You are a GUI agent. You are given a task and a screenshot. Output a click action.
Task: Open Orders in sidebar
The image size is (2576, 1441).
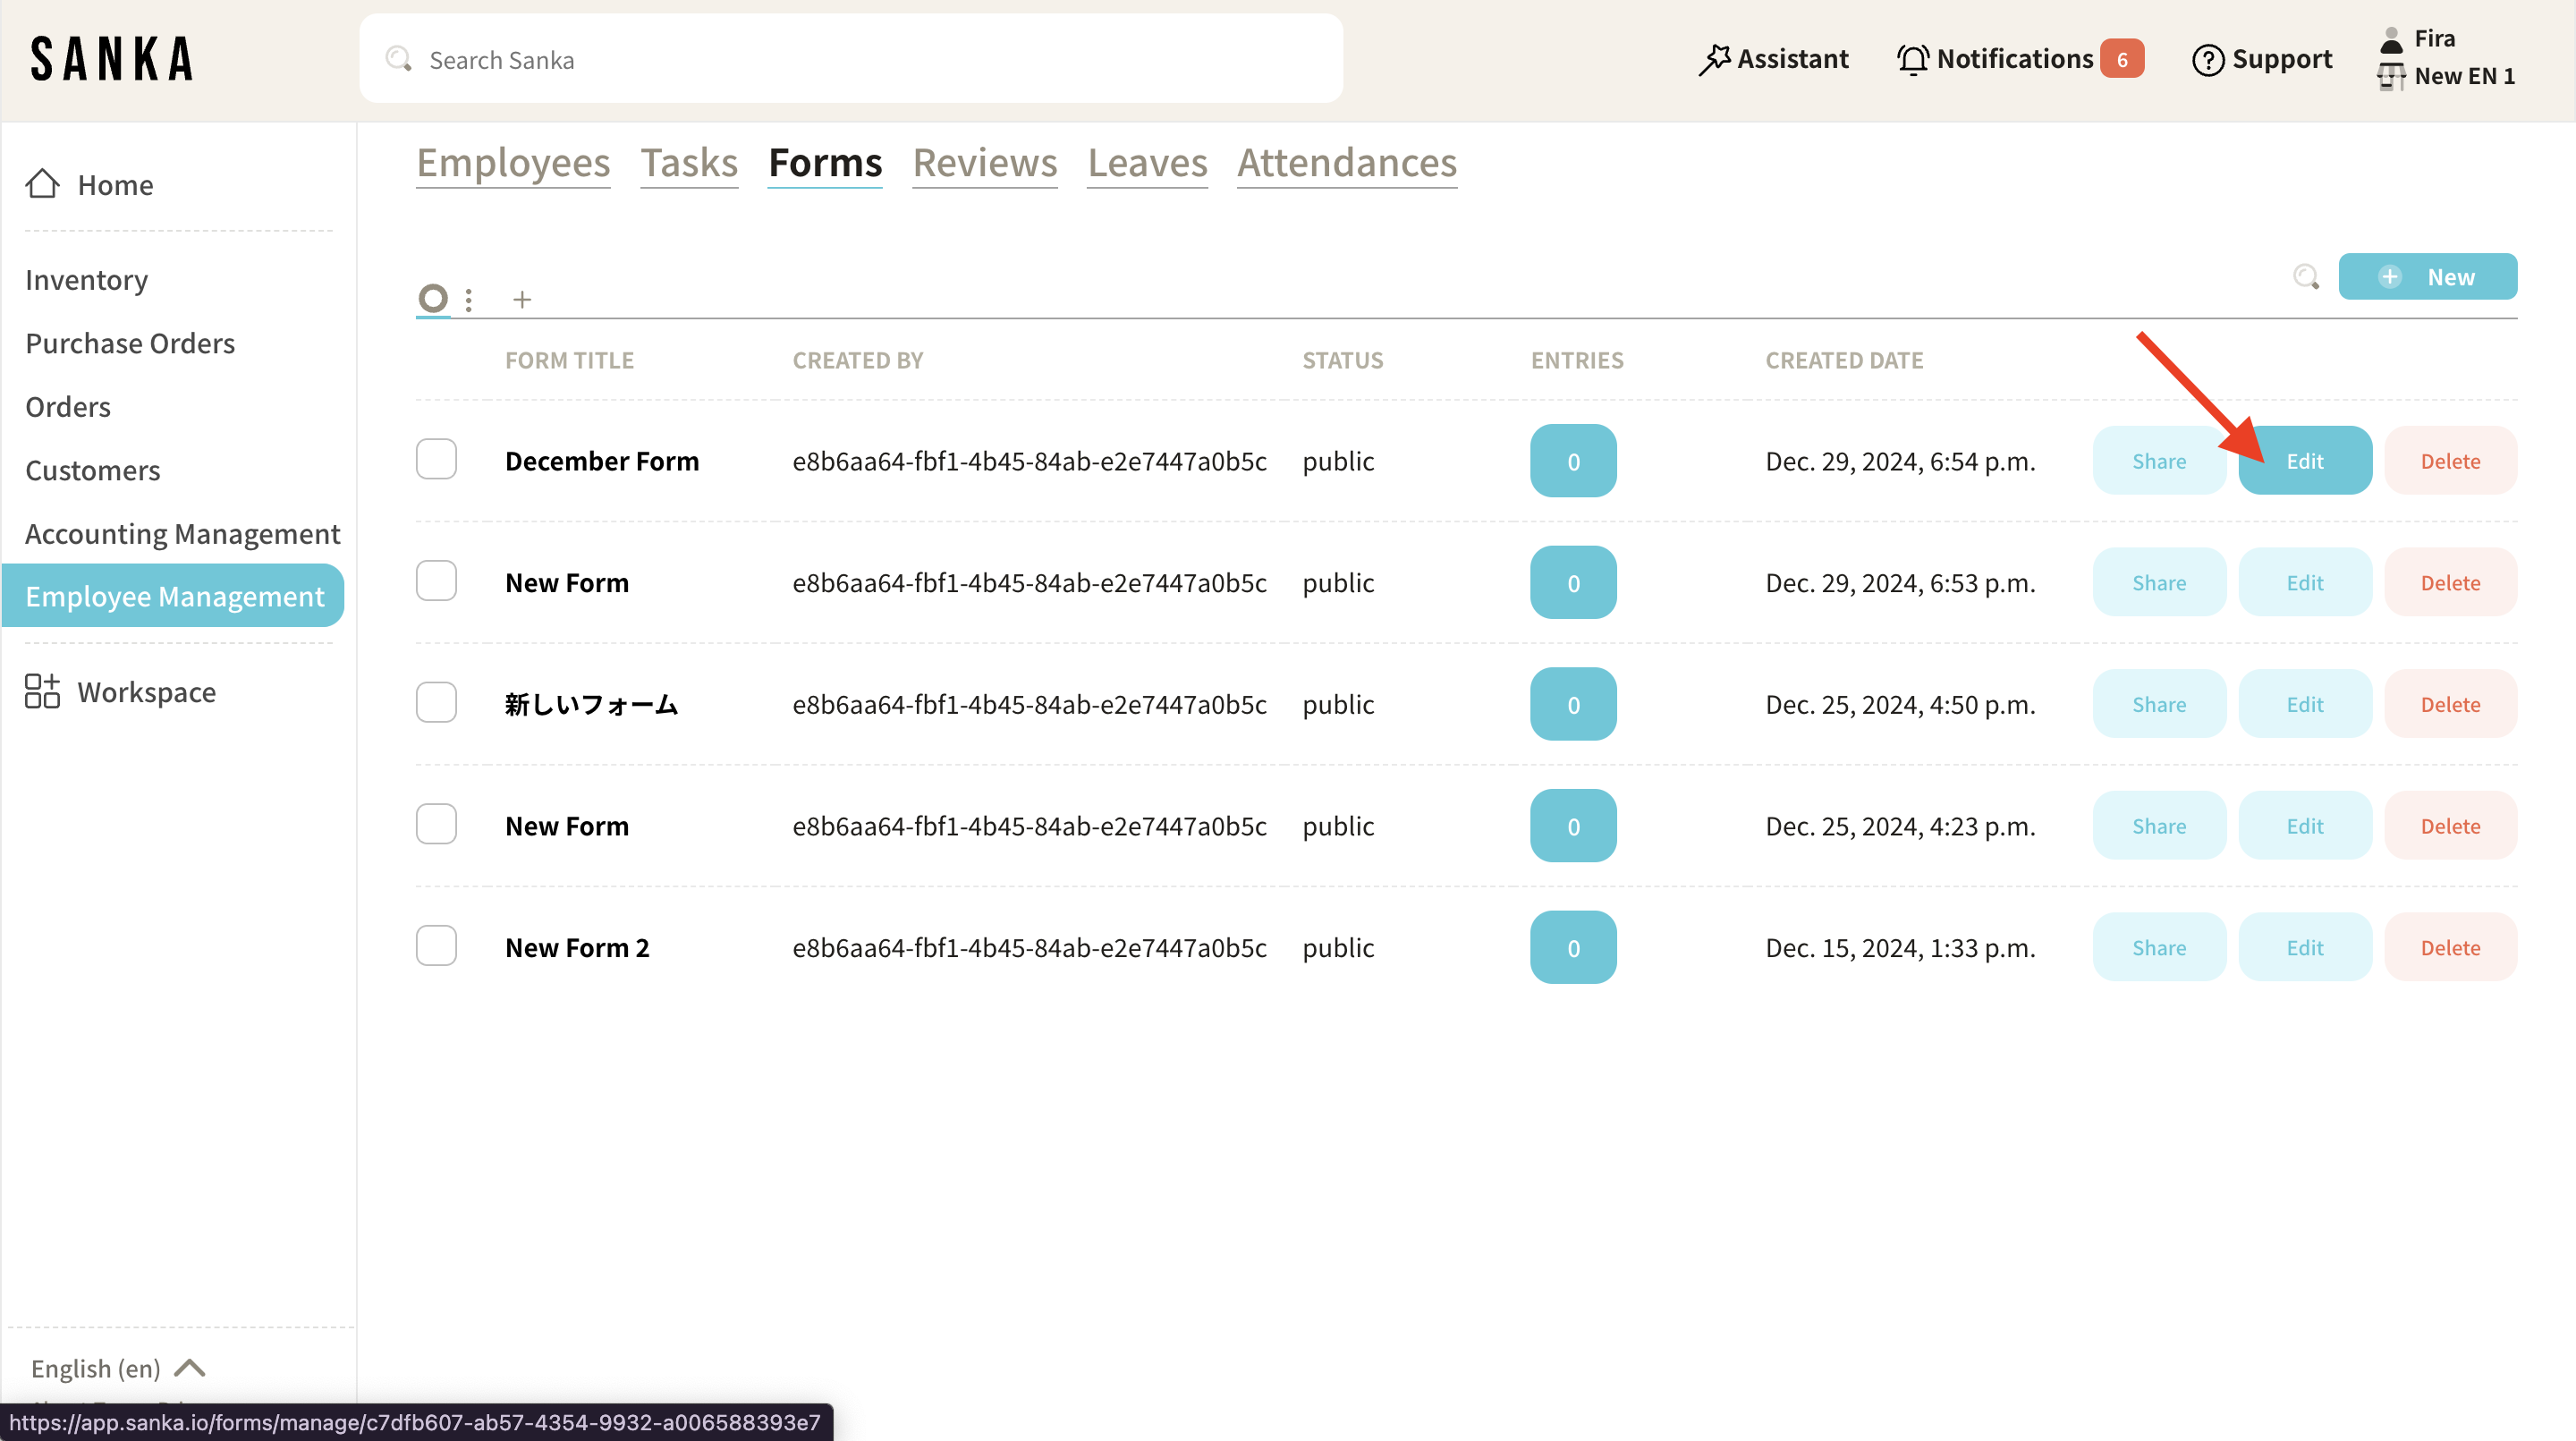point(68,407)
